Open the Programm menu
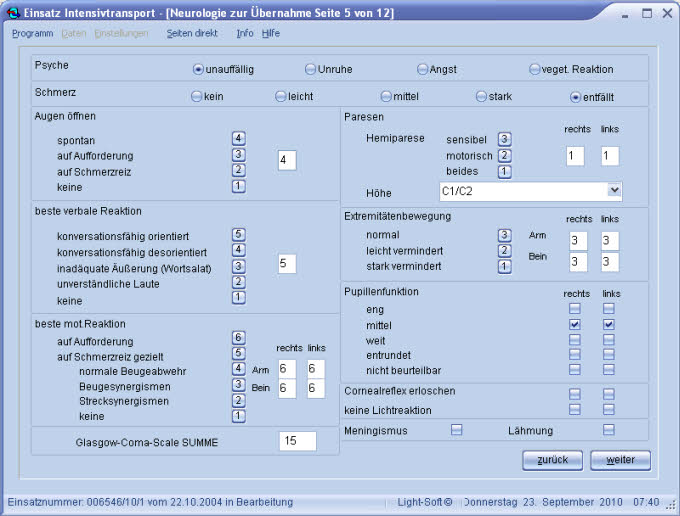680x516 pixels. [x=33, y=33]
